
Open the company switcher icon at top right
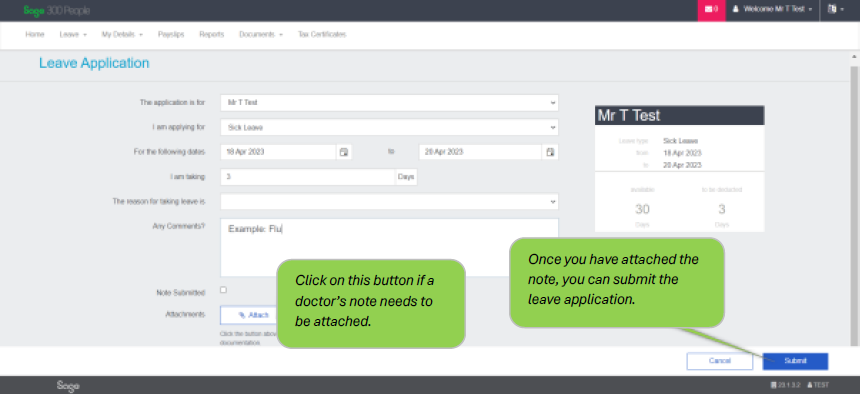[835, 9]
